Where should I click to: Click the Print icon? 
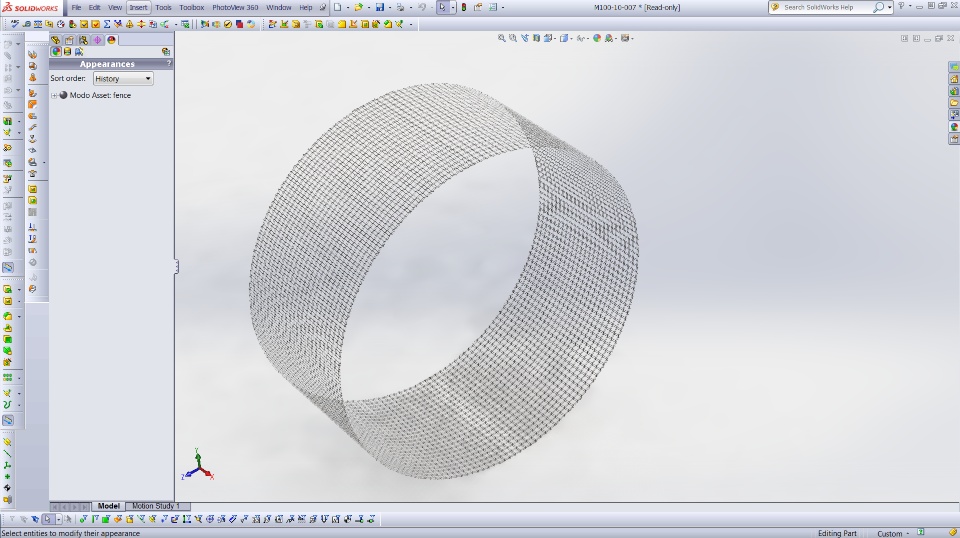(400, 7)
